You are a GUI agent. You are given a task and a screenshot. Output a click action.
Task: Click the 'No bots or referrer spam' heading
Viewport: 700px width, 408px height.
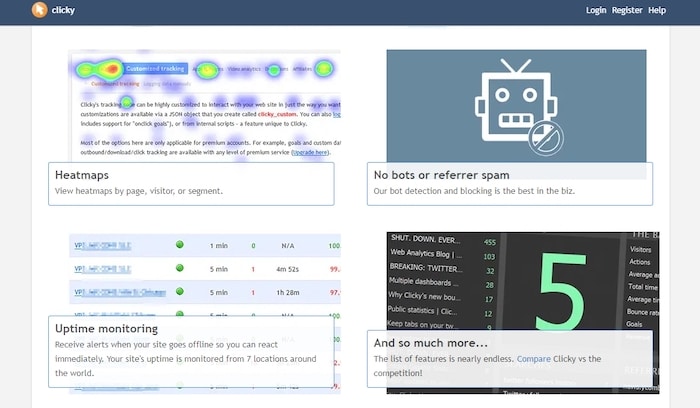pos(442,175)
